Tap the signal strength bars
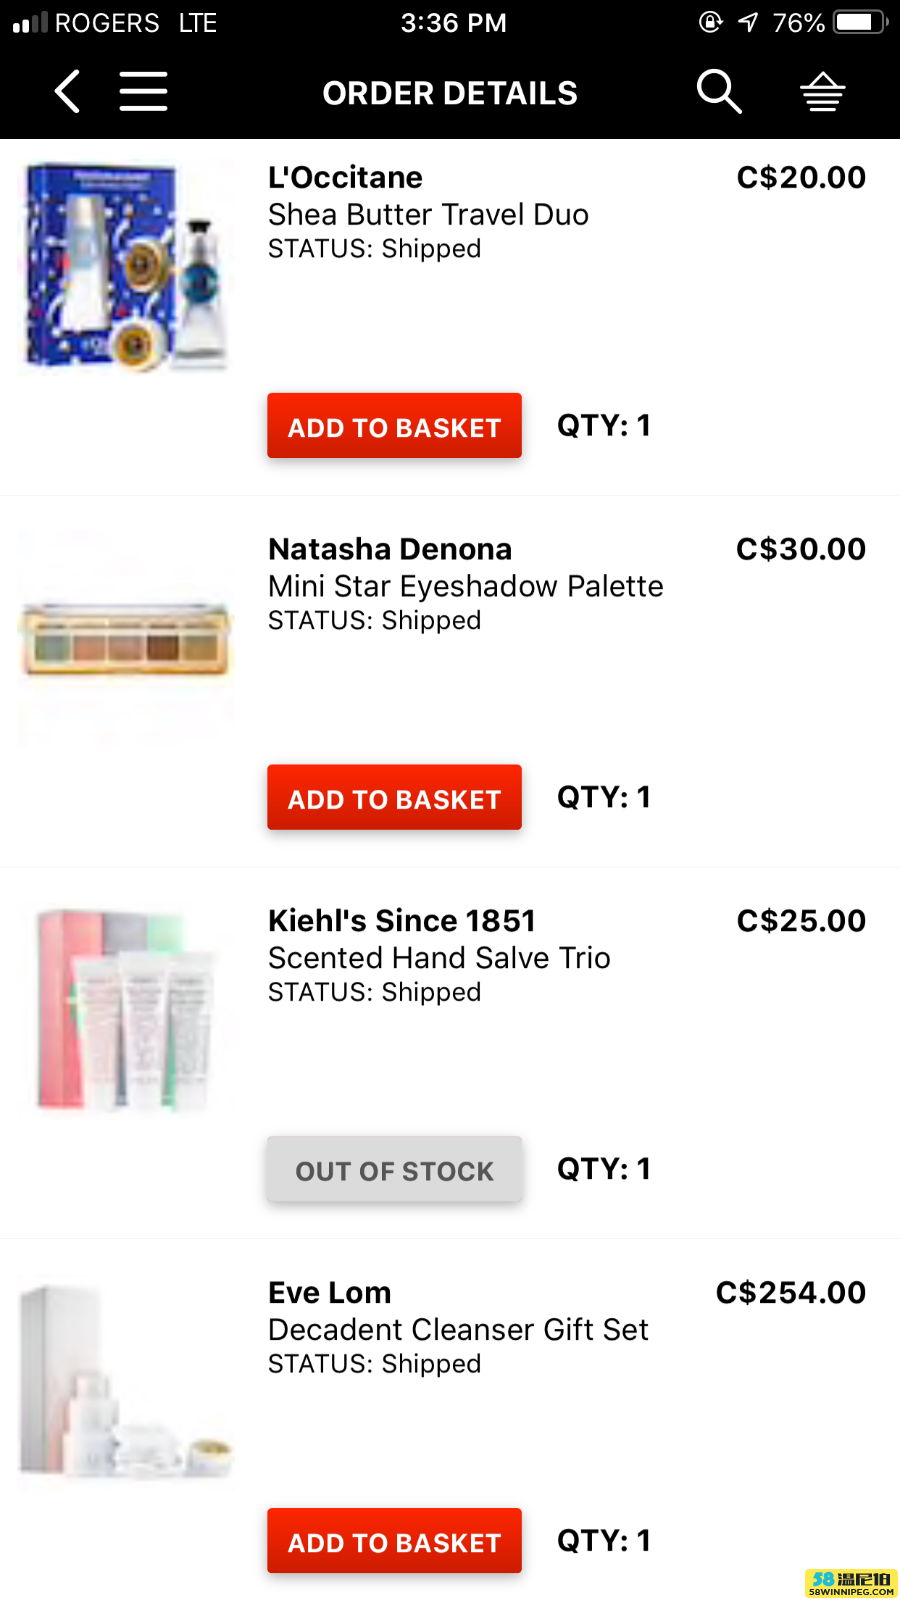Image resolution: width=900 pixels, height=1600 pixels. 30,22
